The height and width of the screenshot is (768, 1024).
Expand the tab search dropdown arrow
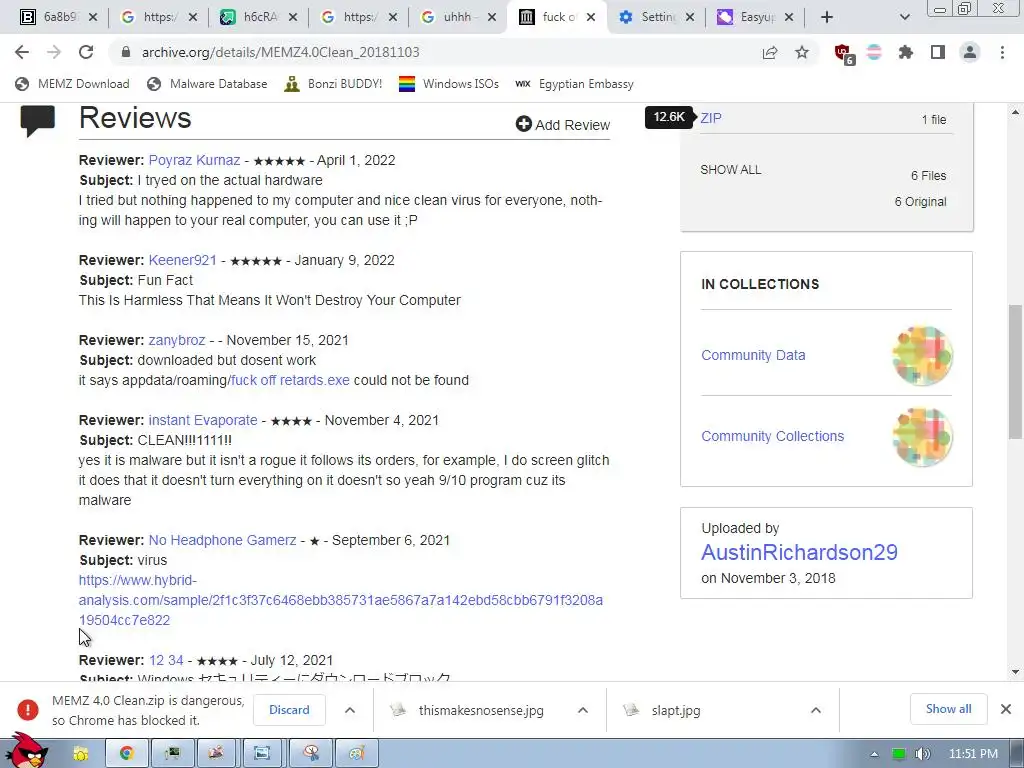[x=904, y=17]
